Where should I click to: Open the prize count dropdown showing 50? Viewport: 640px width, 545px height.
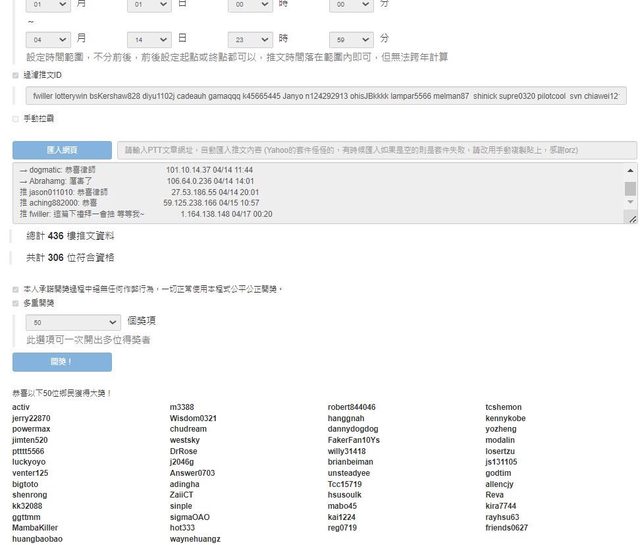click(73, 323)
